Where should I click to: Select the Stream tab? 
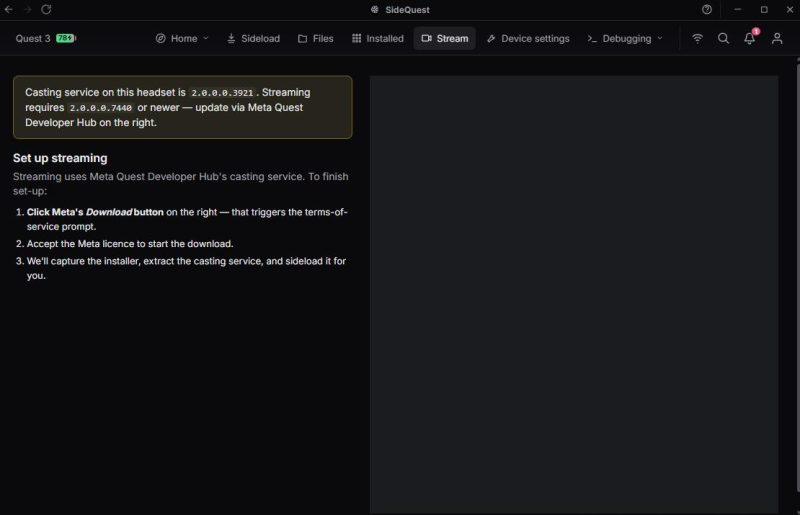tap(444, 38)
